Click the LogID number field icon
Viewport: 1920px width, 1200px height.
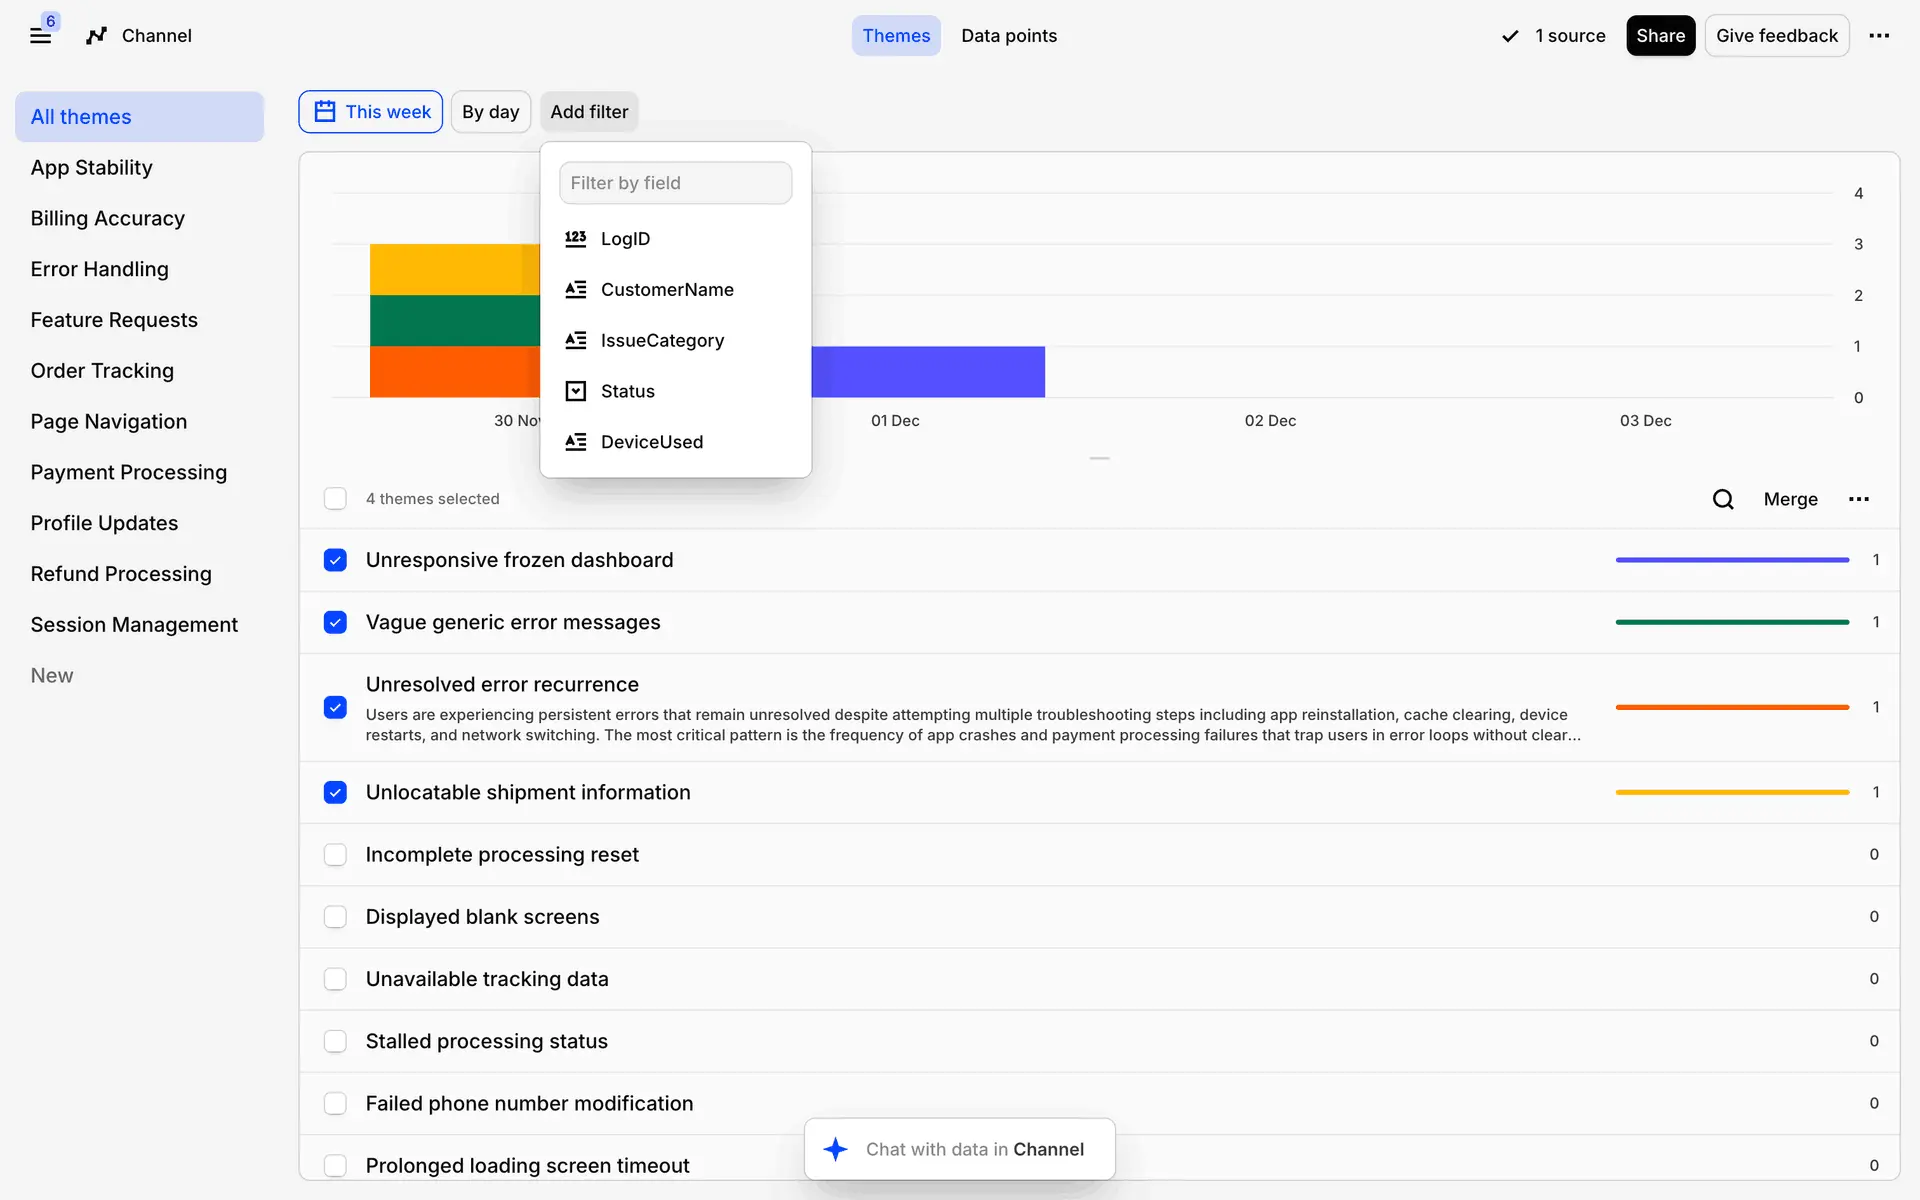tap(576, 238)
